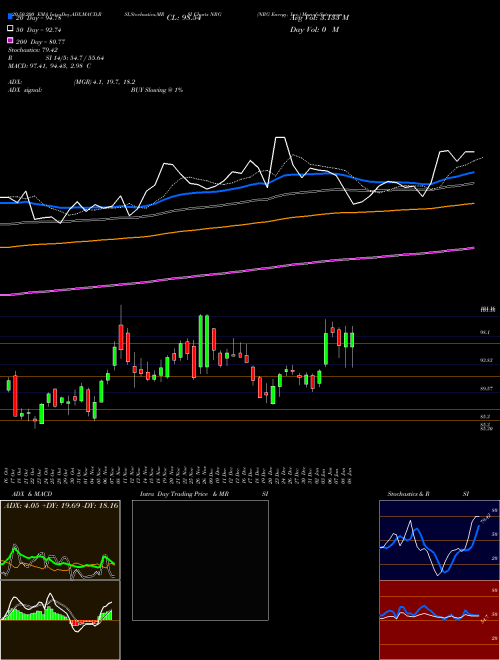Click the magenta 200 Day EMA legend swatch
500x660 pixels.
pos(10,40)
